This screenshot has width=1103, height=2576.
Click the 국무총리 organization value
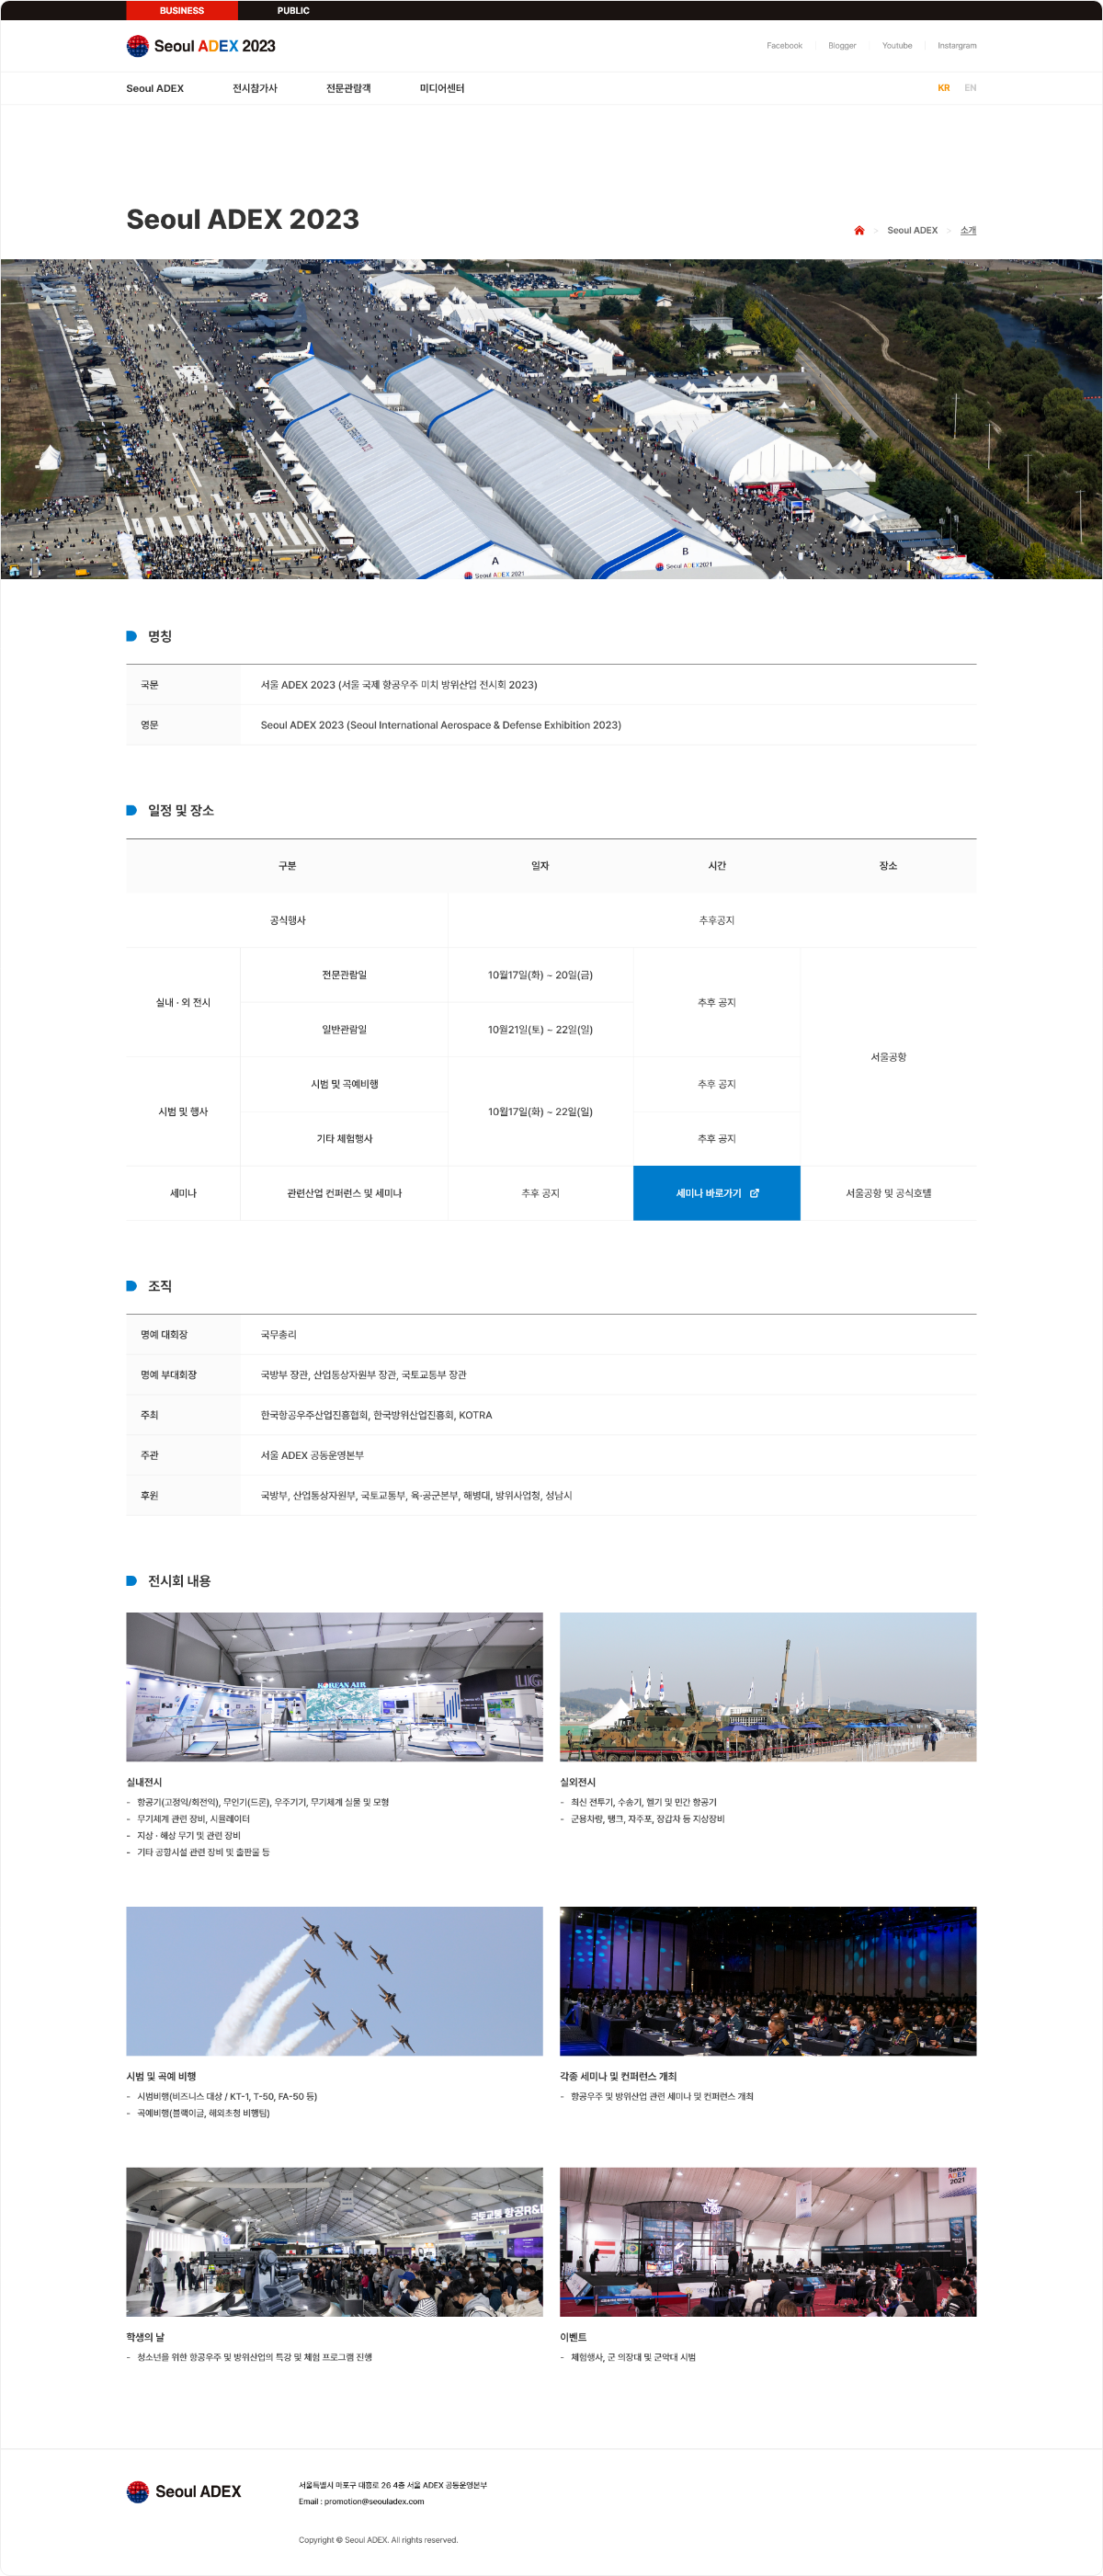click(278, 1335)
